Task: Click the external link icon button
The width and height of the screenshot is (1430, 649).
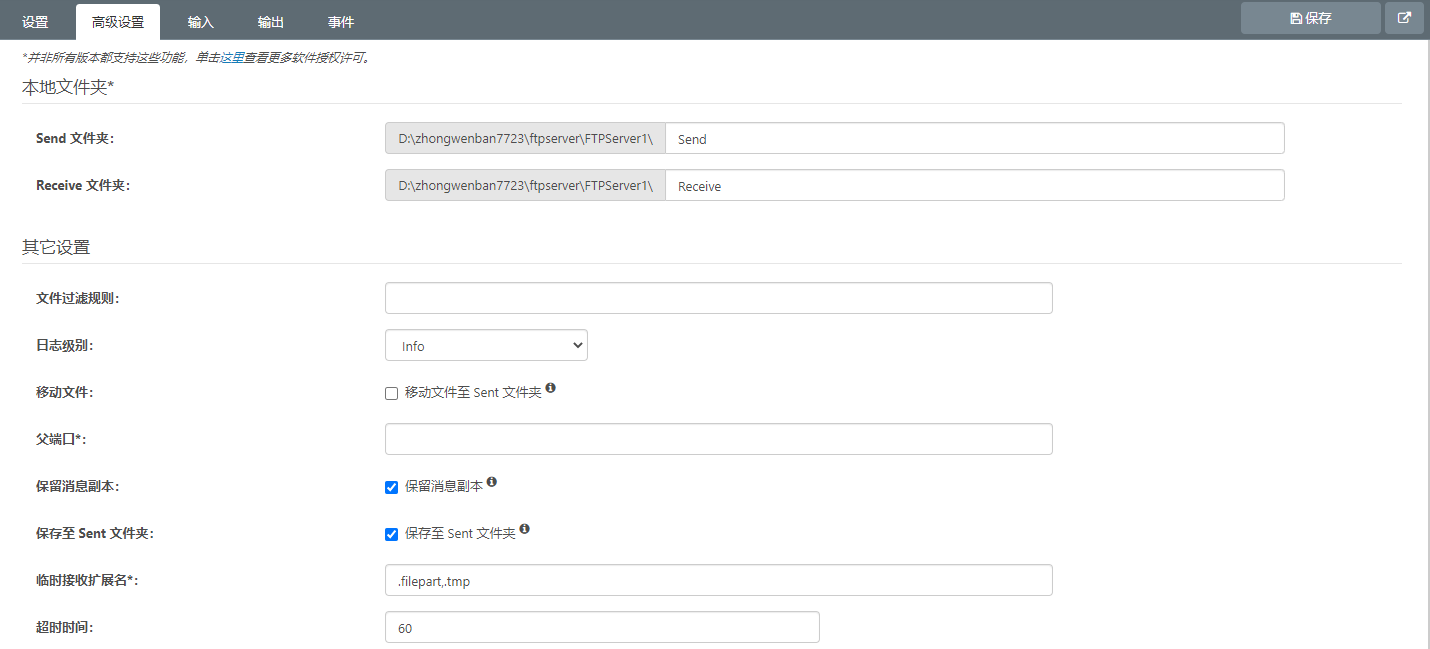Action: click(x=1404, y=18)
